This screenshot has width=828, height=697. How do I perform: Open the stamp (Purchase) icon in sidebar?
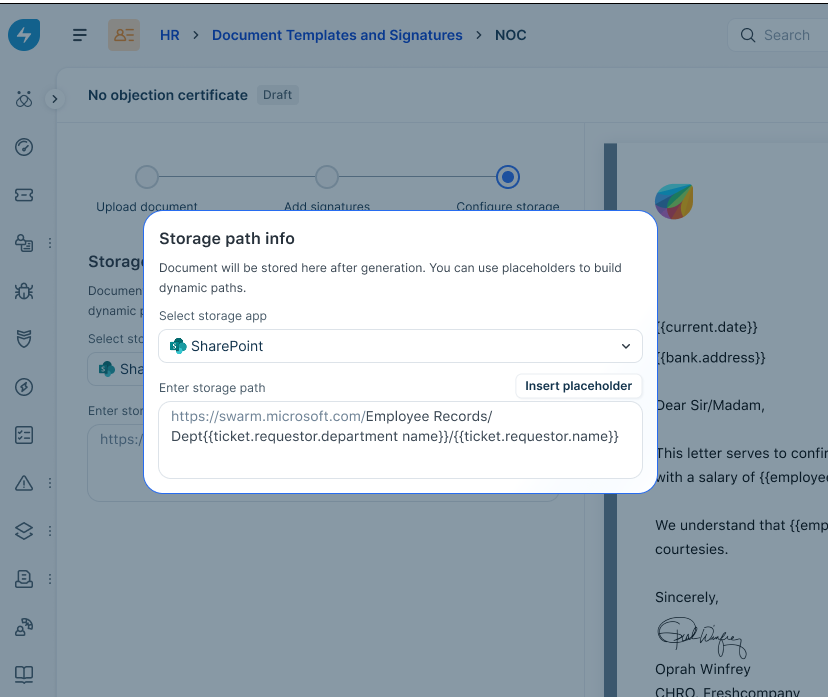24,579
